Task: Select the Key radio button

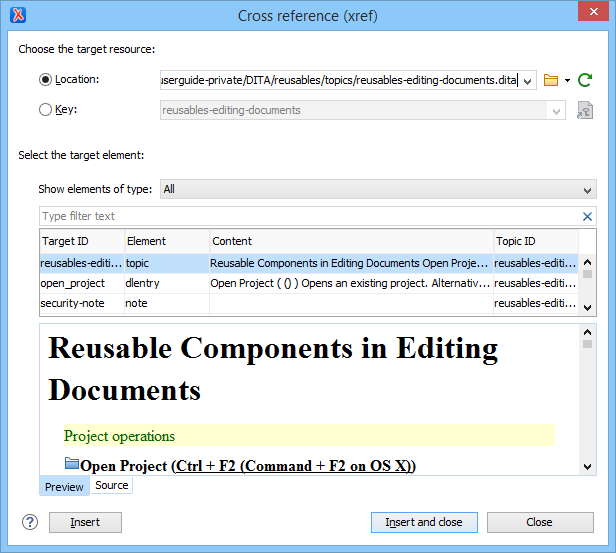Action: click(45, 110)
